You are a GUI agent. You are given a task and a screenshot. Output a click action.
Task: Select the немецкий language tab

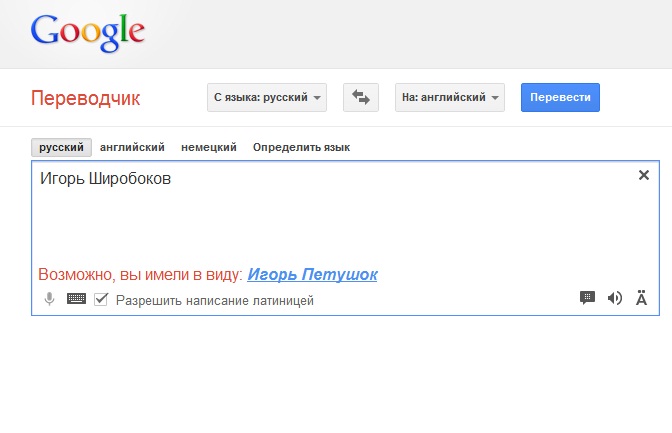209,147
